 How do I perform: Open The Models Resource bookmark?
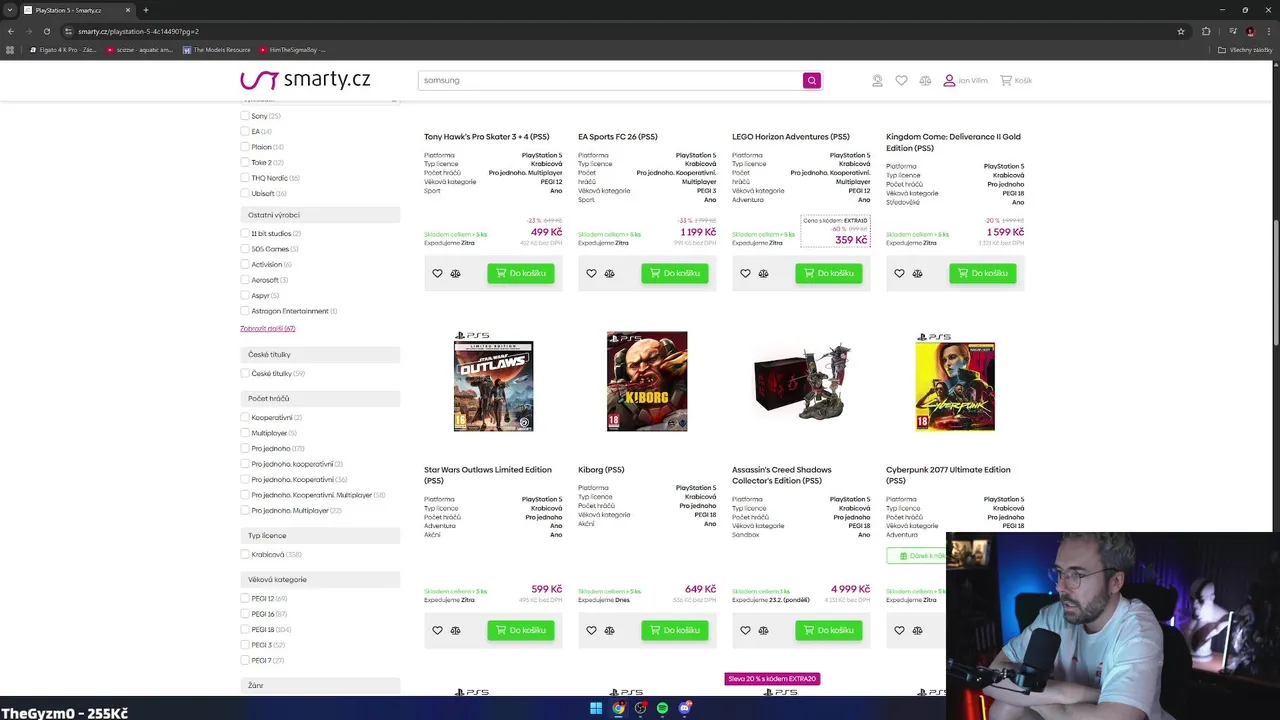pyautogui.click(x=217, y=50)
